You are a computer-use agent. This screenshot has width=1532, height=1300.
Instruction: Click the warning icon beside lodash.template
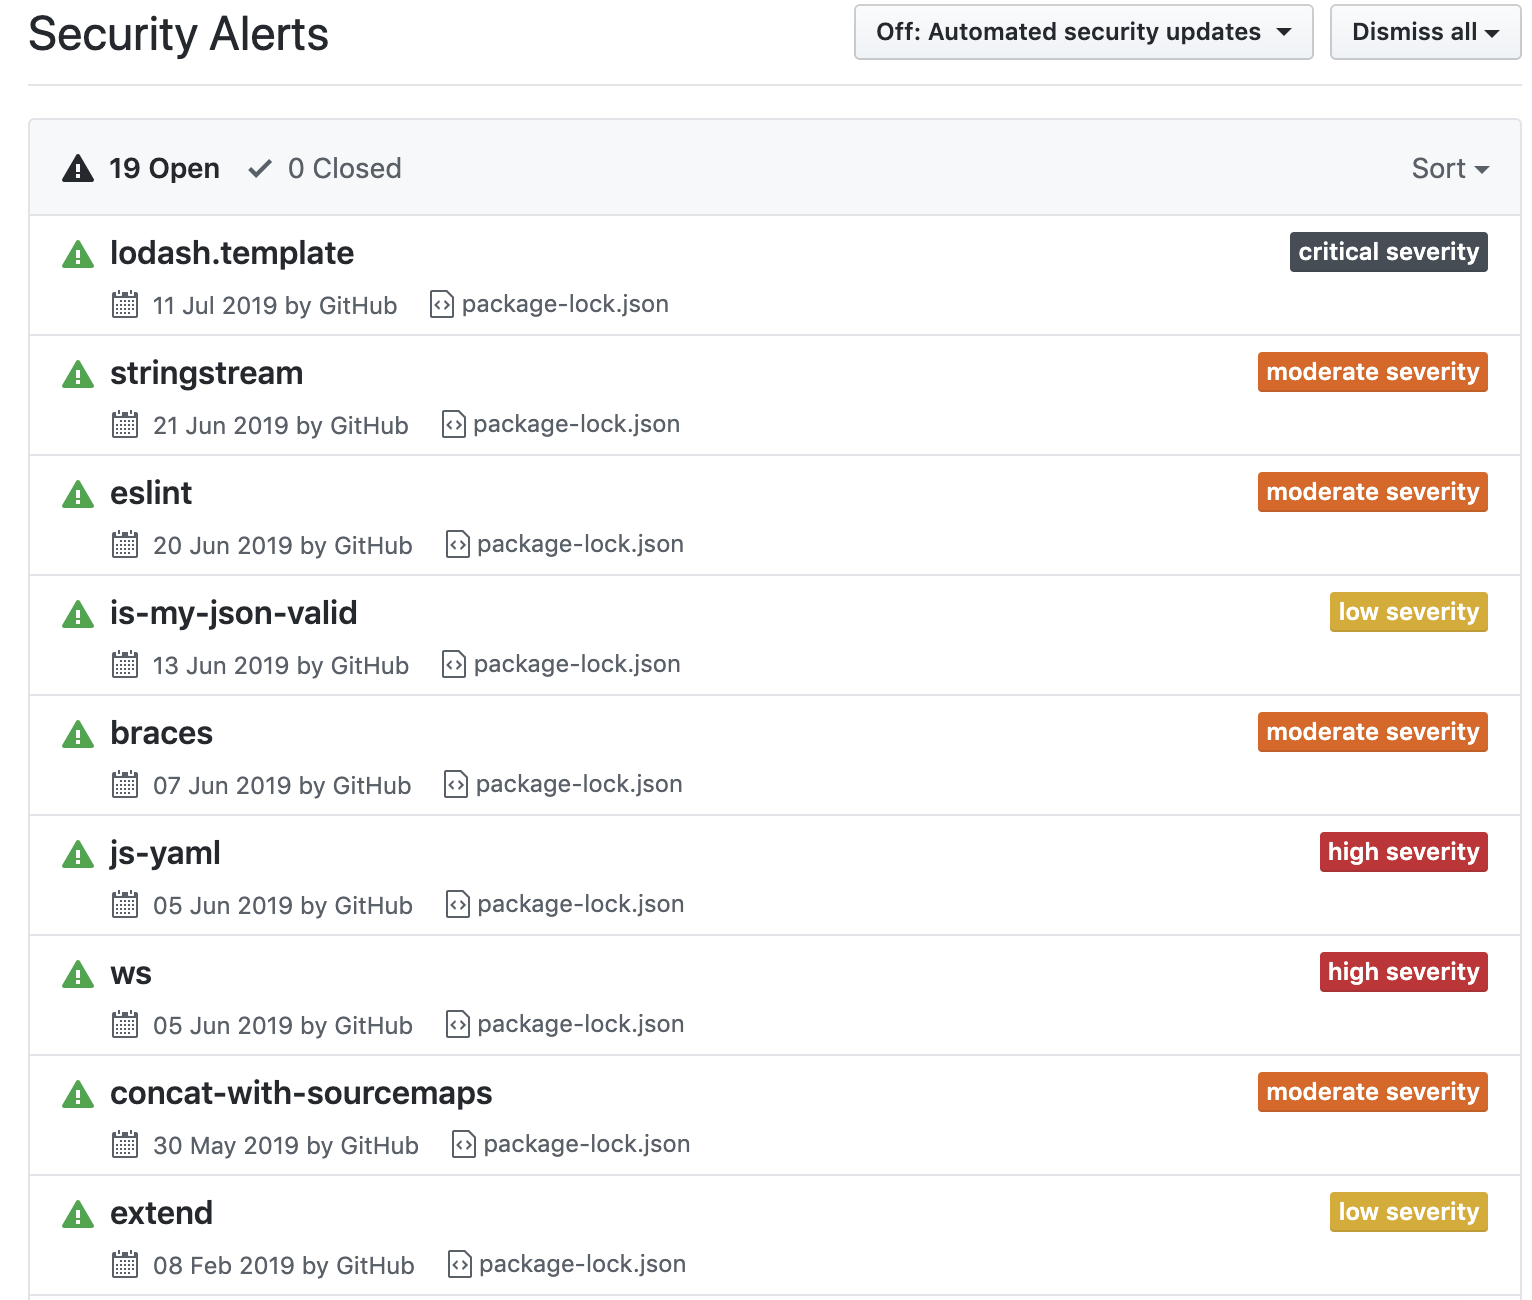click(x=78, y=255)
